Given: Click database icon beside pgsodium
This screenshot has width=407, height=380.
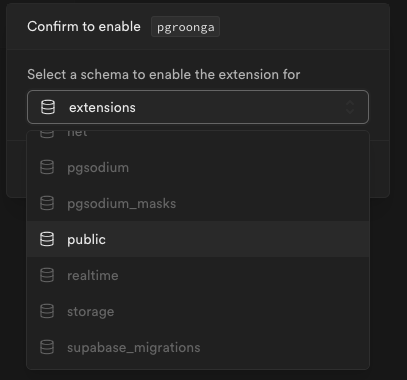Looking at the screenshot, I should click(x=47, y=167).
